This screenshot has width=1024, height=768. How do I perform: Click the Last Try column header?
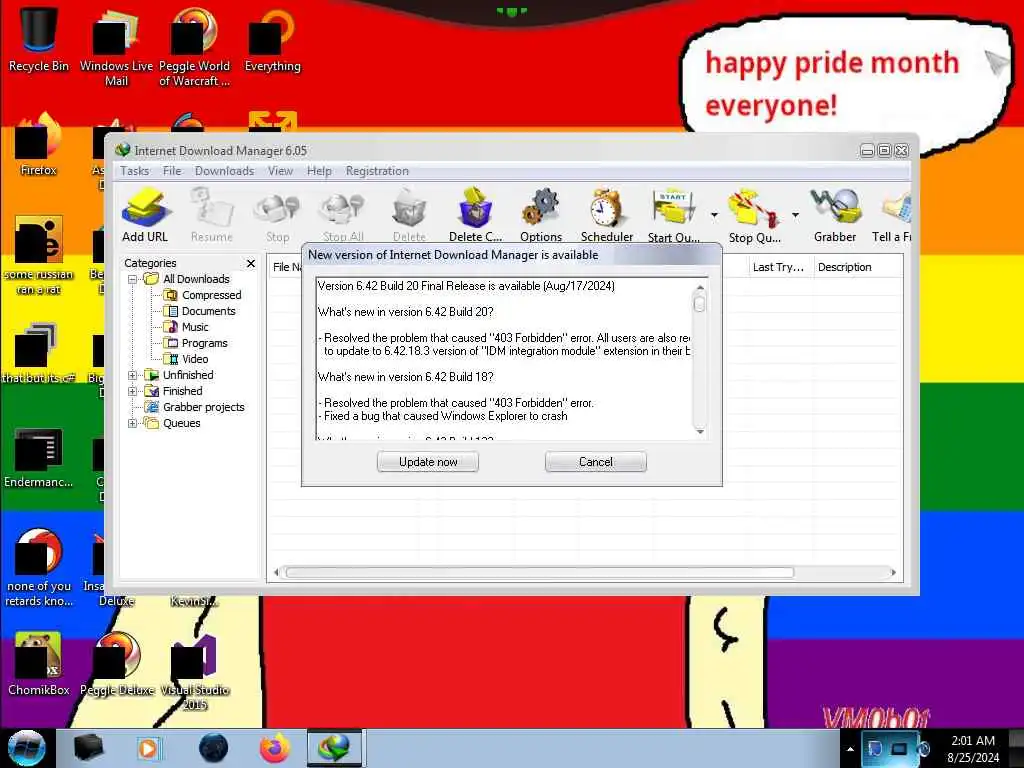778,267
